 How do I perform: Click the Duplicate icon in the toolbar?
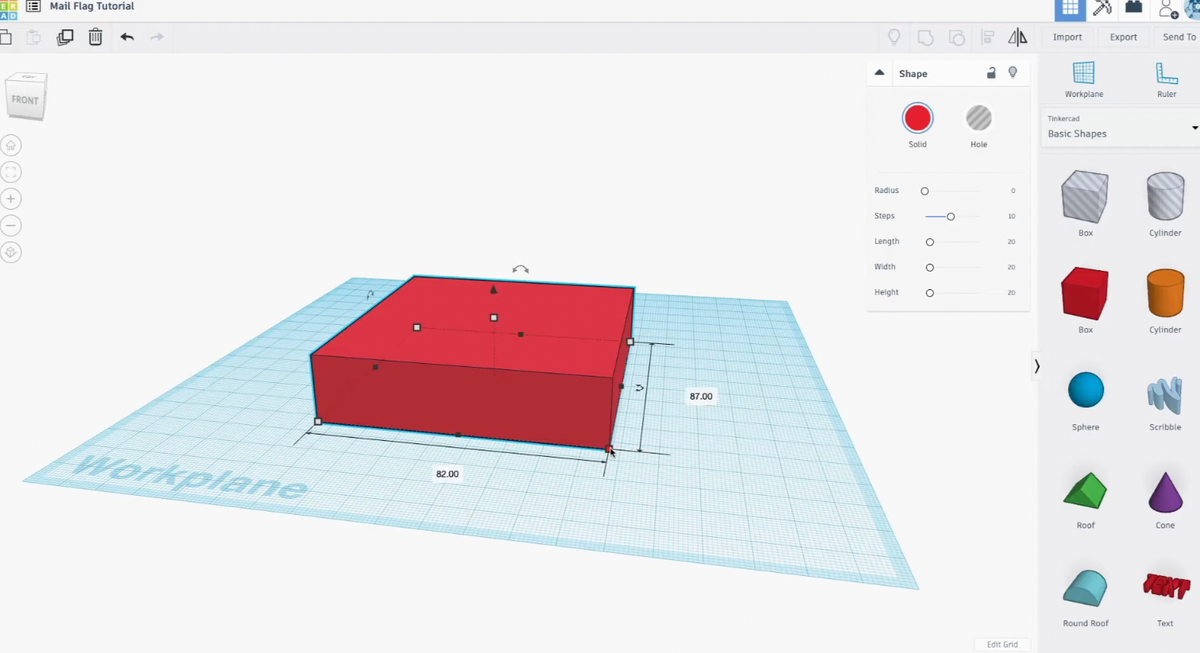tap(63, 36)
